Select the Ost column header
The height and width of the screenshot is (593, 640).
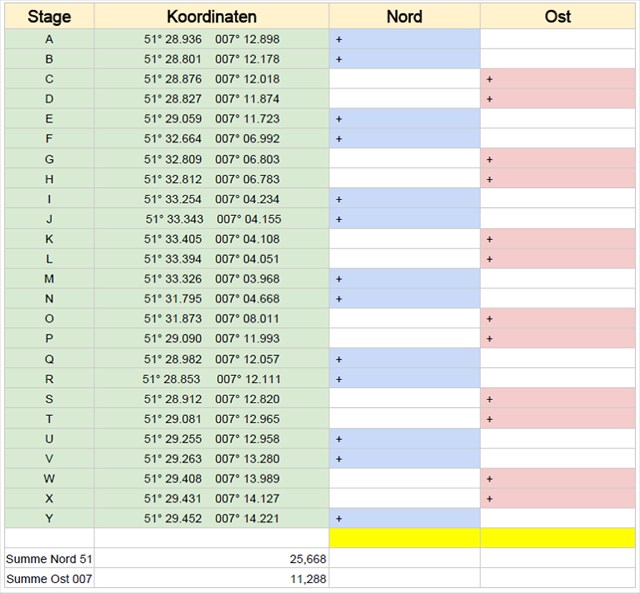(557, 16)
